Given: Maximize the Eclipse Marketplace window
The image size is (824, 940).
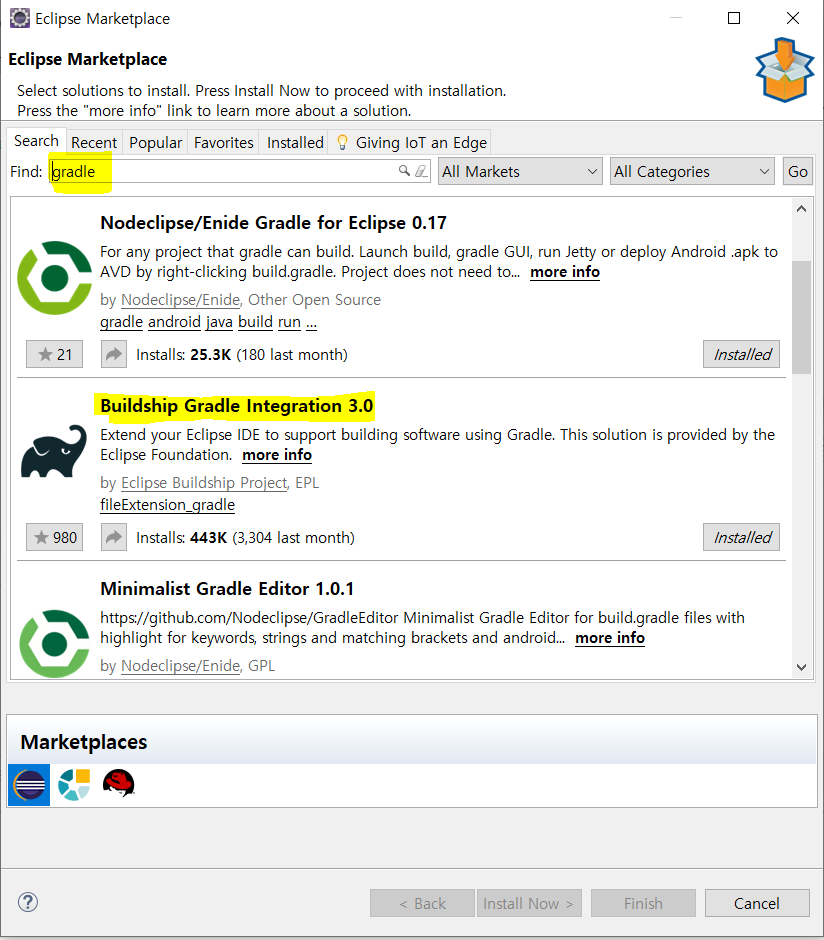Looking at the screenshot, I should [734, 19].
